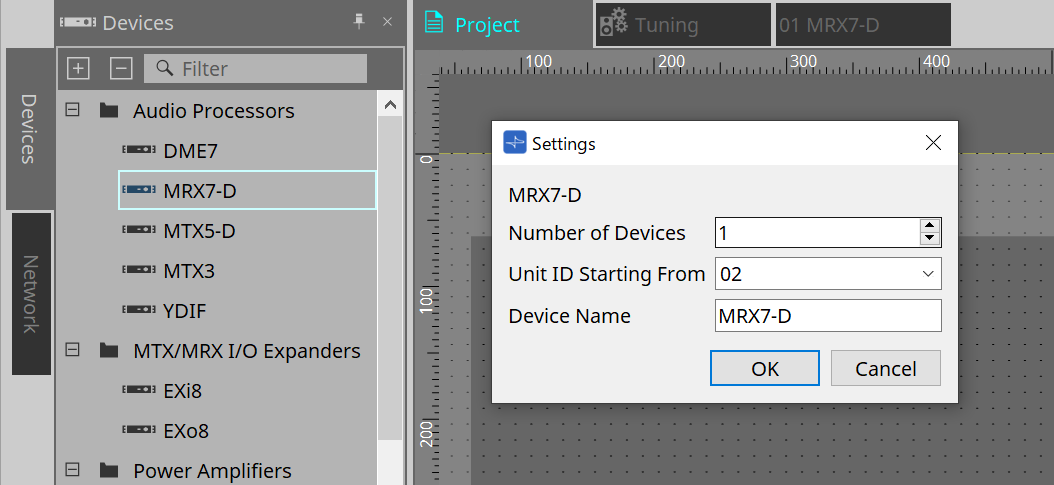Click the Audio Processors folder icon
Image resolution: width=1054 pixels, height=485 pixels.
[109, 109]
